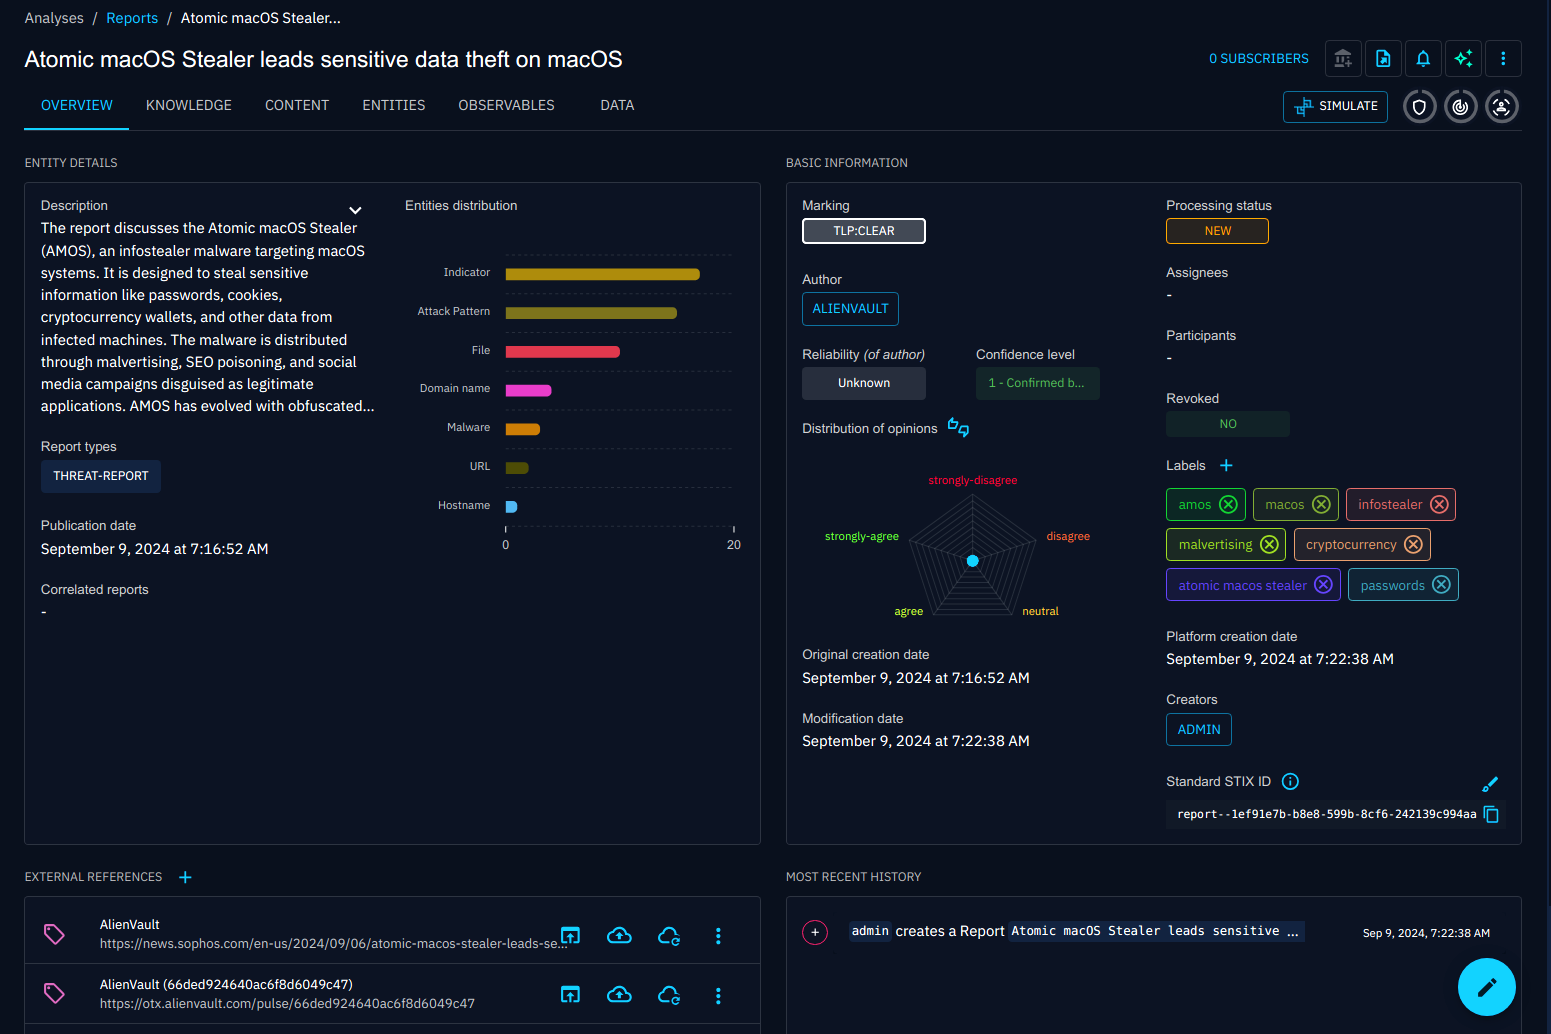Open the ALIENVAULT author chip
Screen dimensions: 1551x1034
tap(850, 309)
